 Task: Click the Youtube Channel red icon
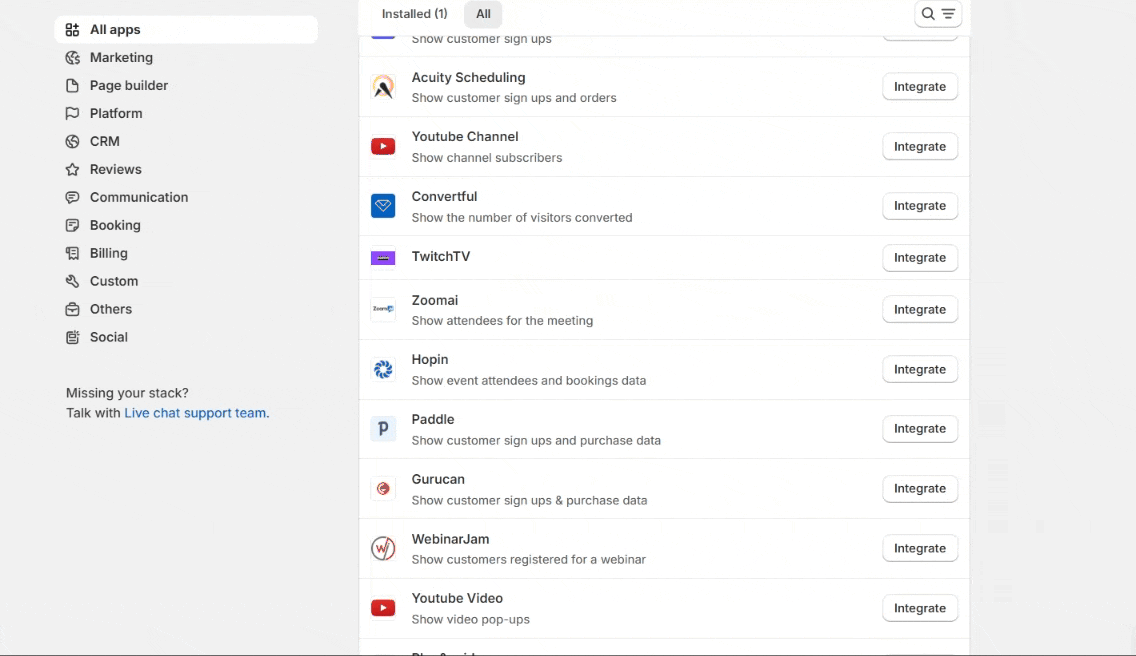point(383,147)
